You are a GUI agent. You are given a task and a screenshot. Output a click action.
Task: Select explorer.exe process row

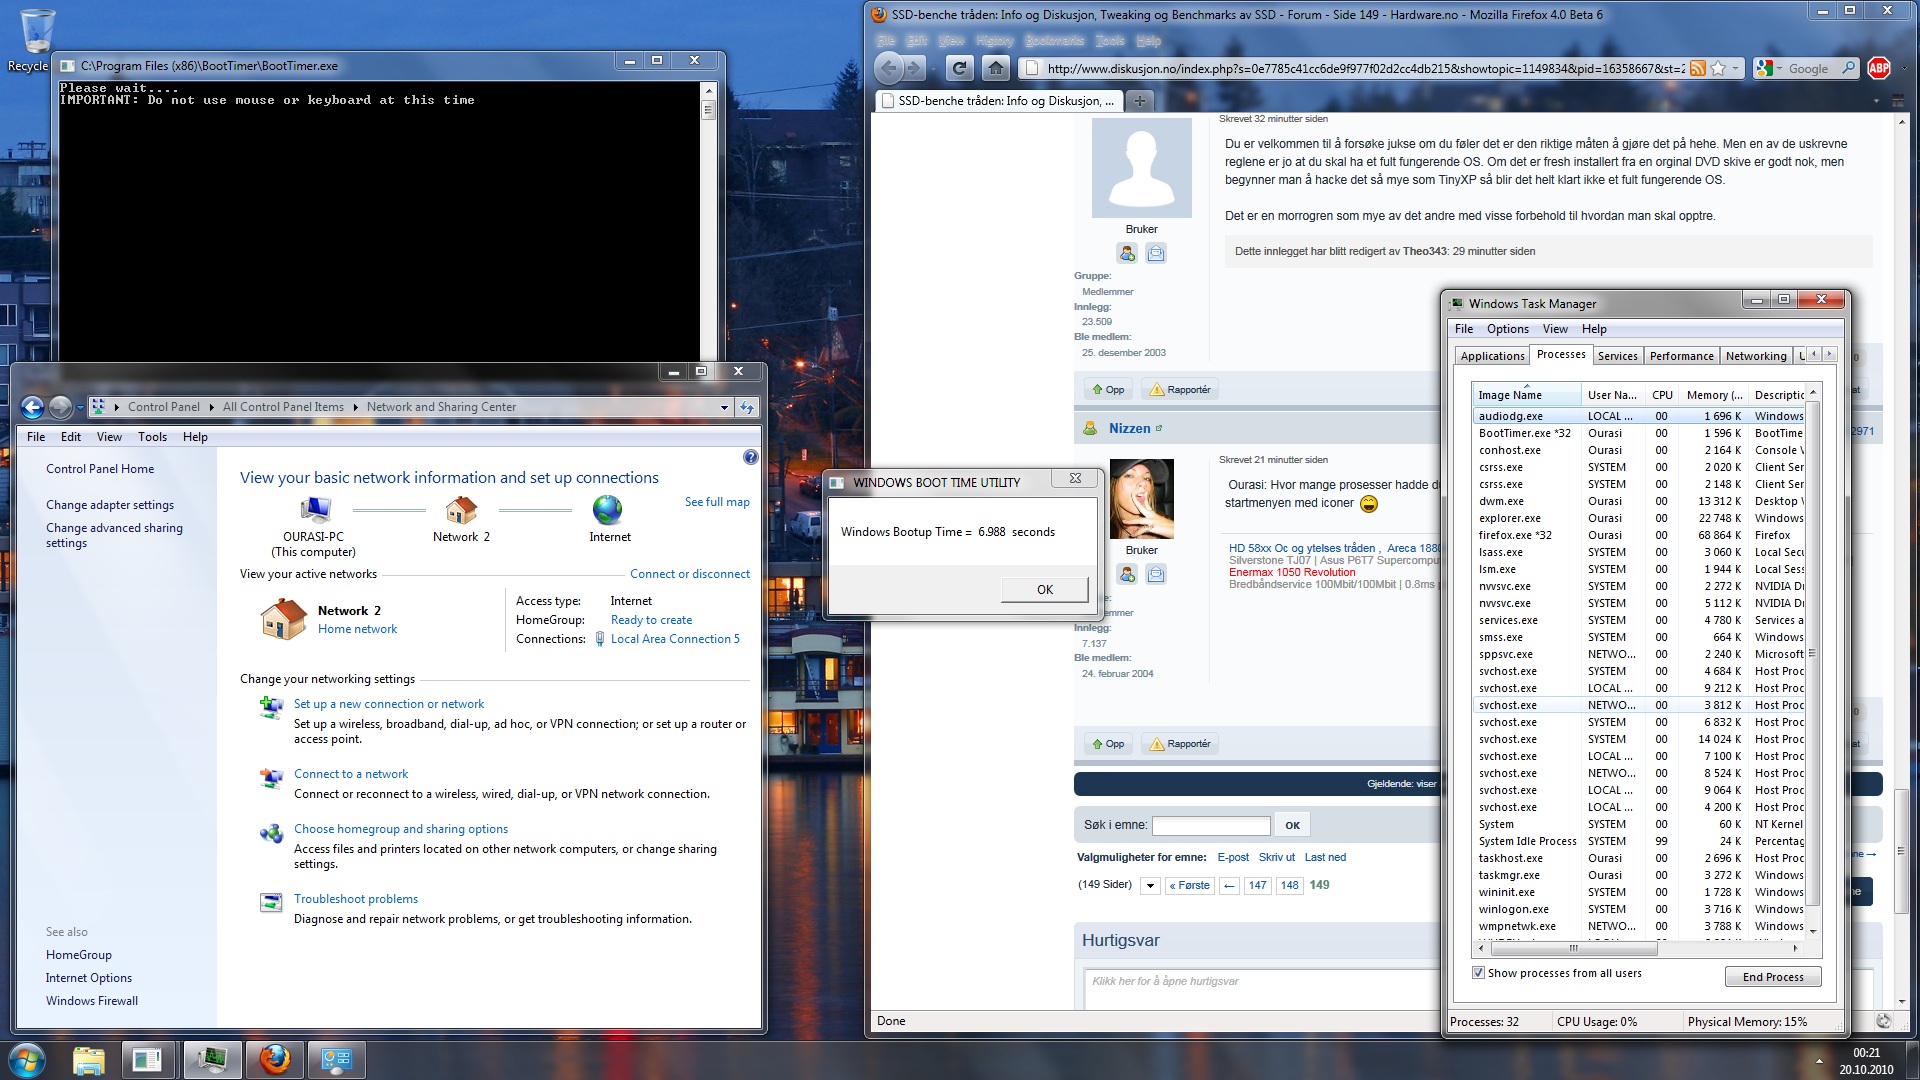click(1639, 518)
